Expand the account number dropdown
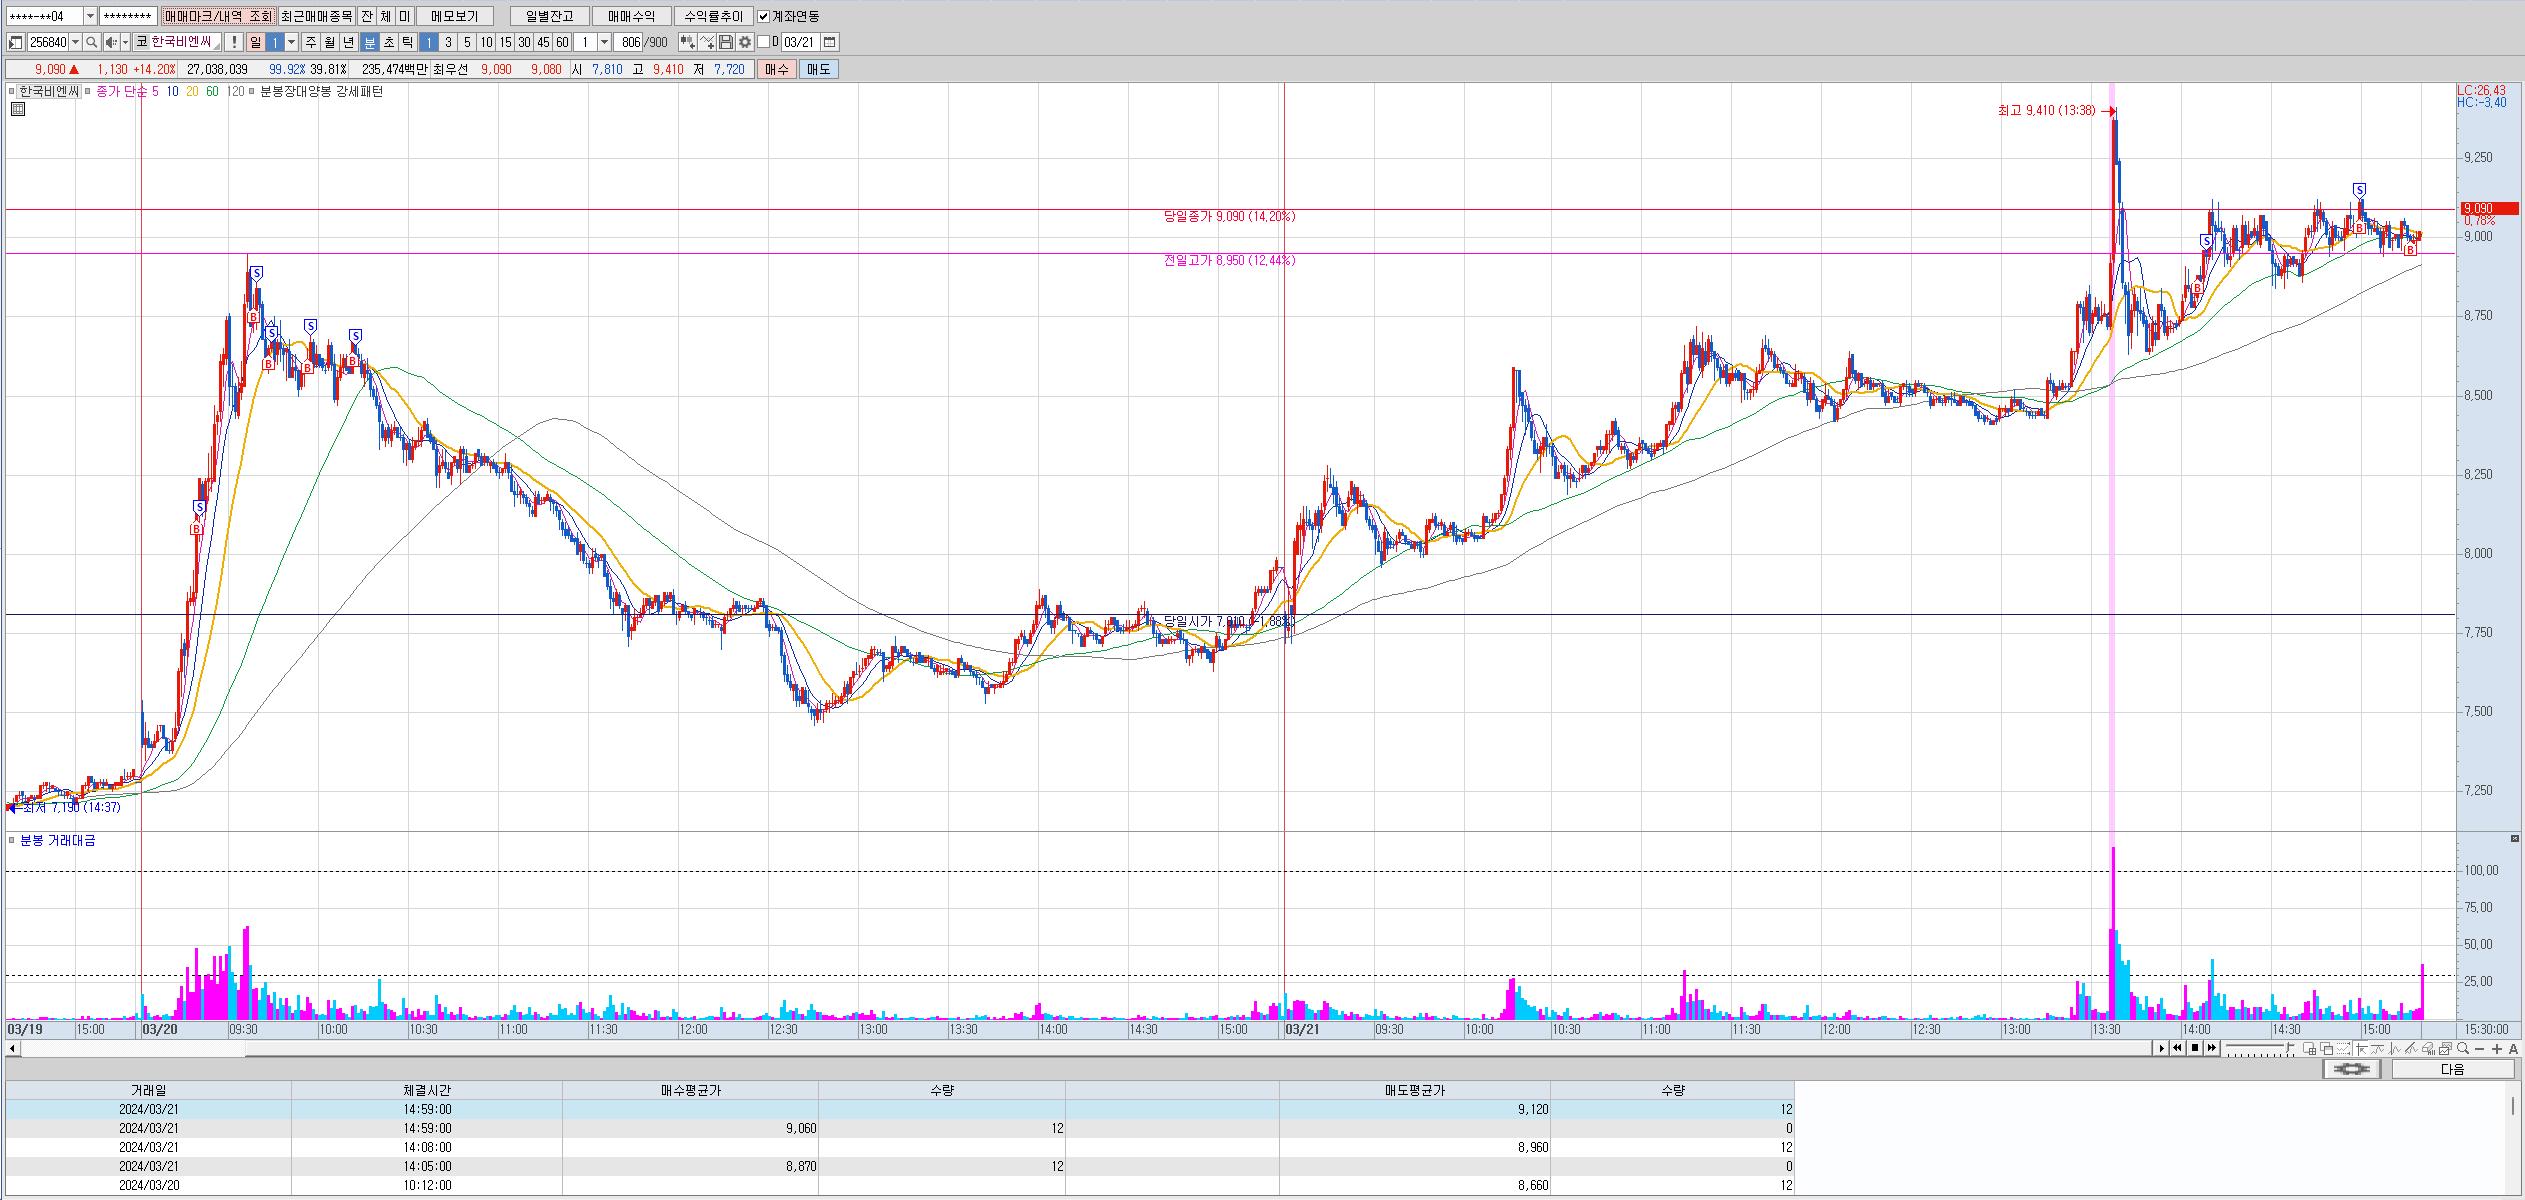 [x=90, y=16]
